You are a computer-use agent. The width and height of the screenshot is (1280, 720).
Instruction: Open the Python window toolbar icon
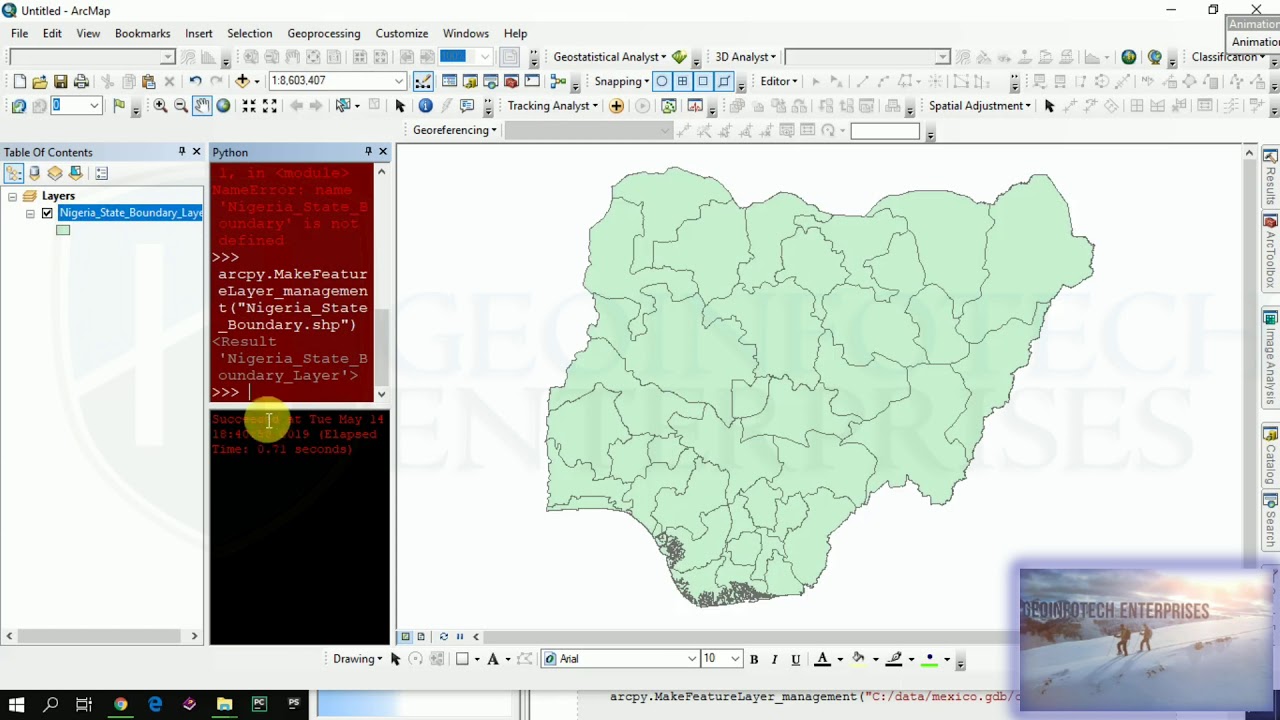coord(532,81)
